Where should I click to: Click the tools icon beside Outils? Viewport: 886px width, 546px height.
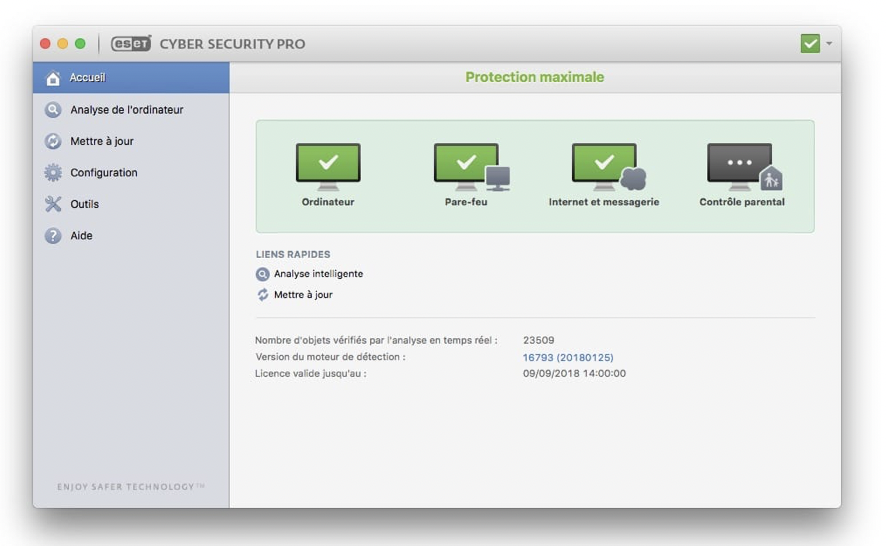[53, 204]
